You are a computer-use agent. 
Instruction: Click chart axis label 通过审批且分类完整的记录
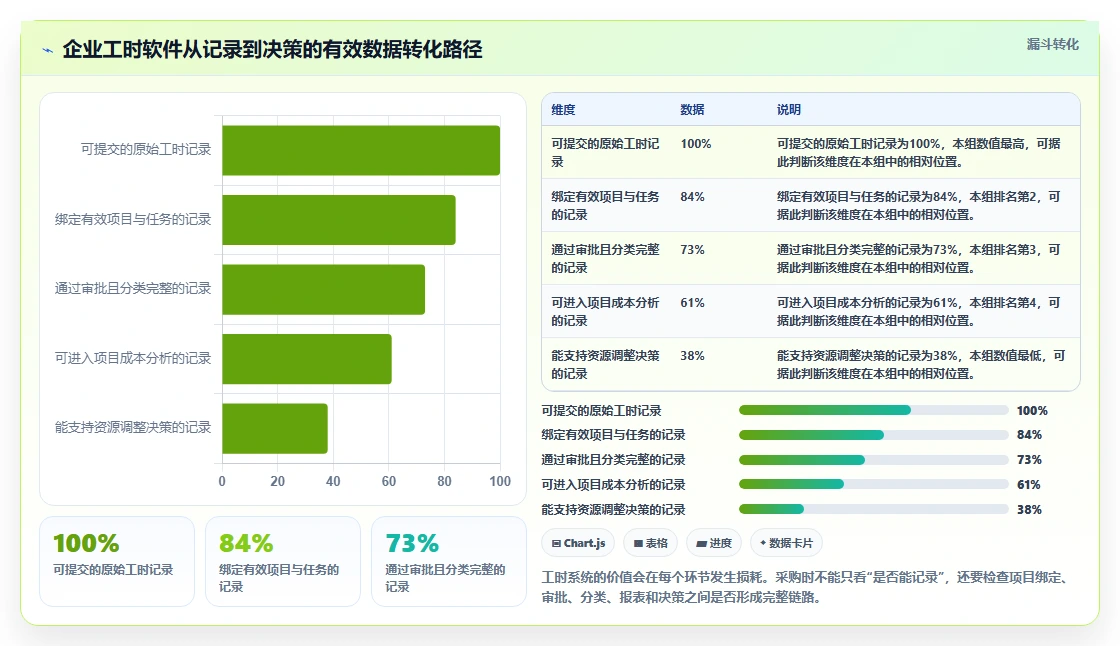coord(133,288)
